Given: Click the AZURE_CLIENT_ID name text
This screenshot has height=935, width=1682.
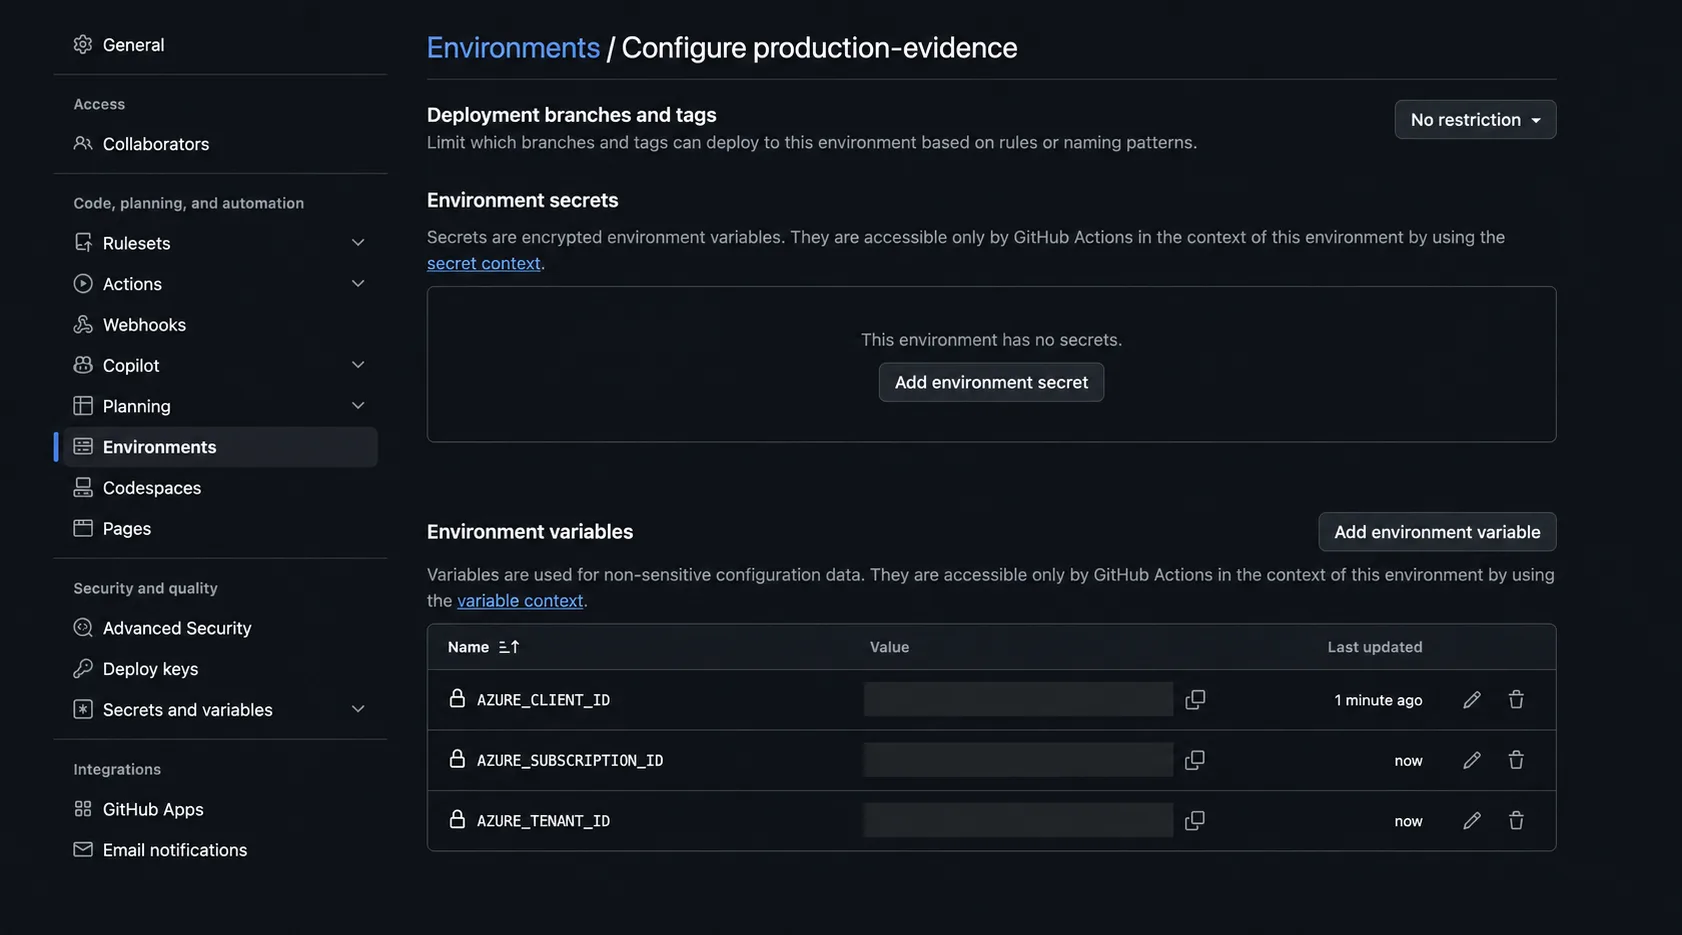Looking at the screenshot, I should click(x=543, y=700).
